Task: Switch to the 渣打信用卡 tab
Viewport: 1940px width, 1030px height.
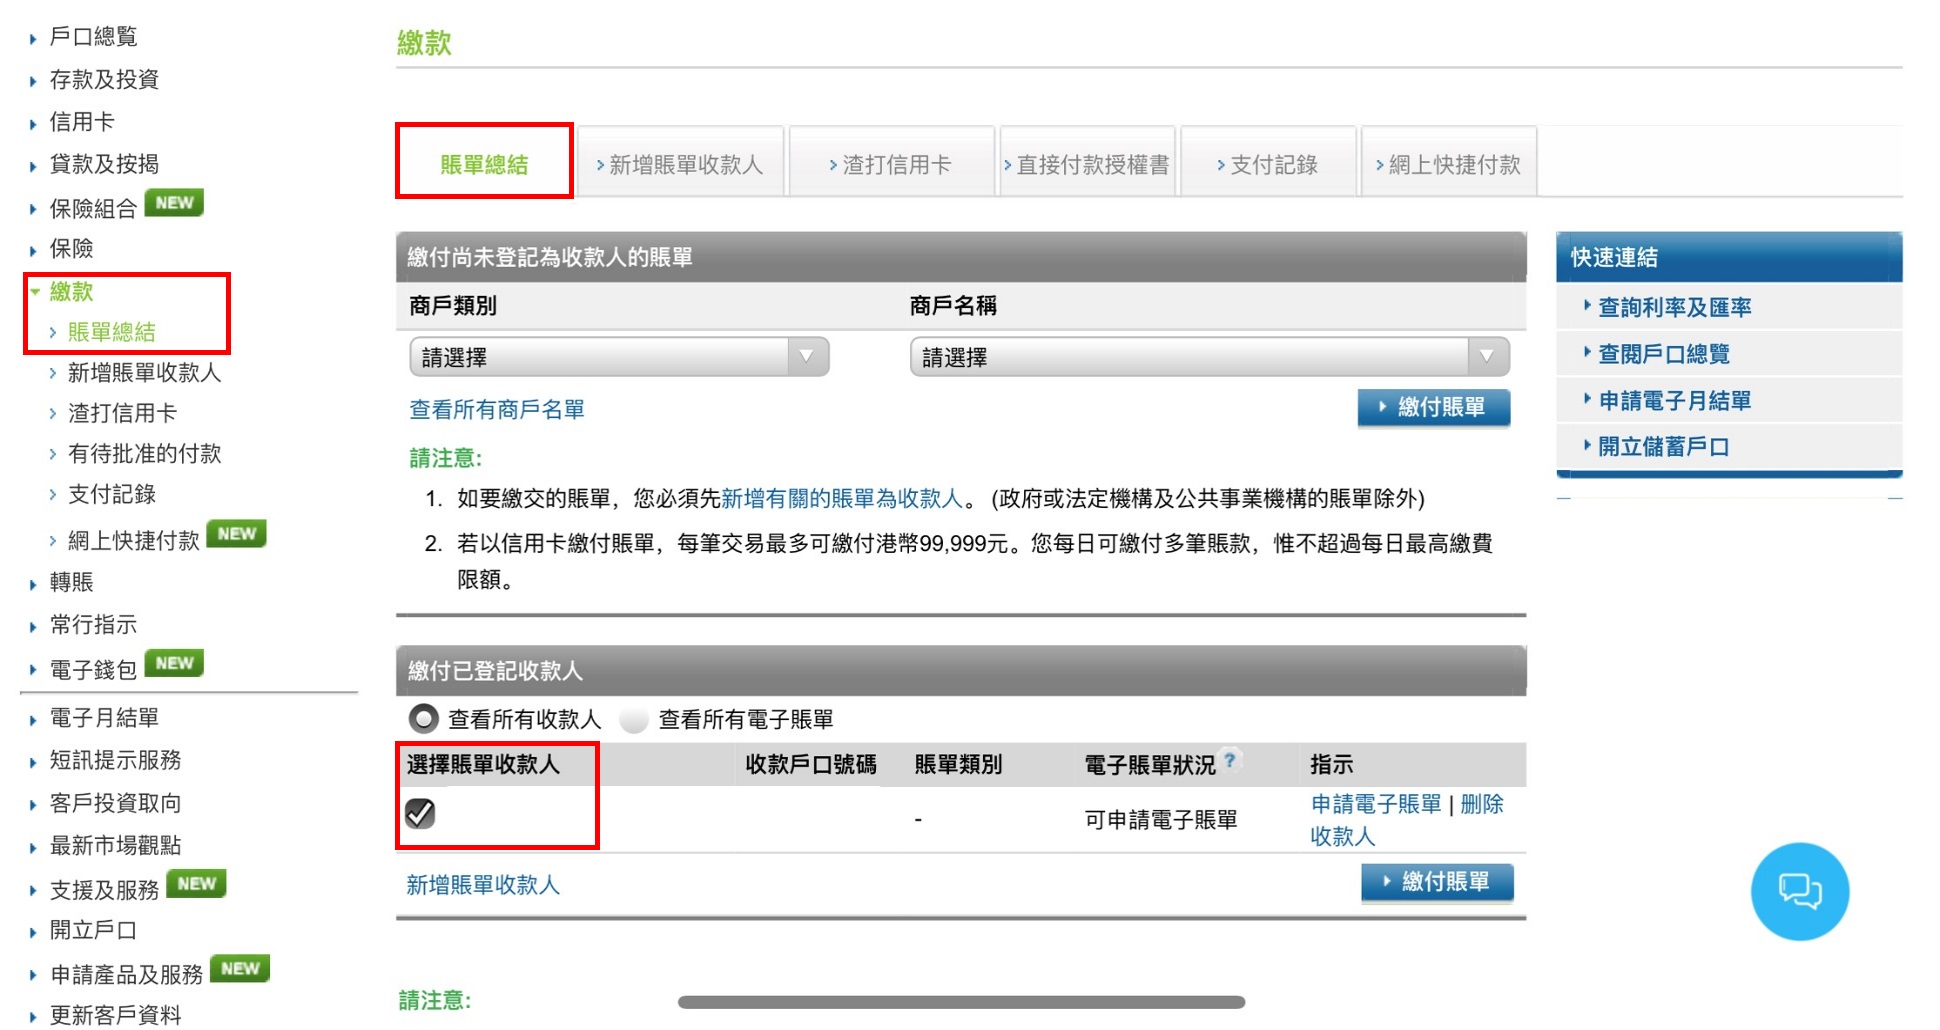Action: coord(893,161)
